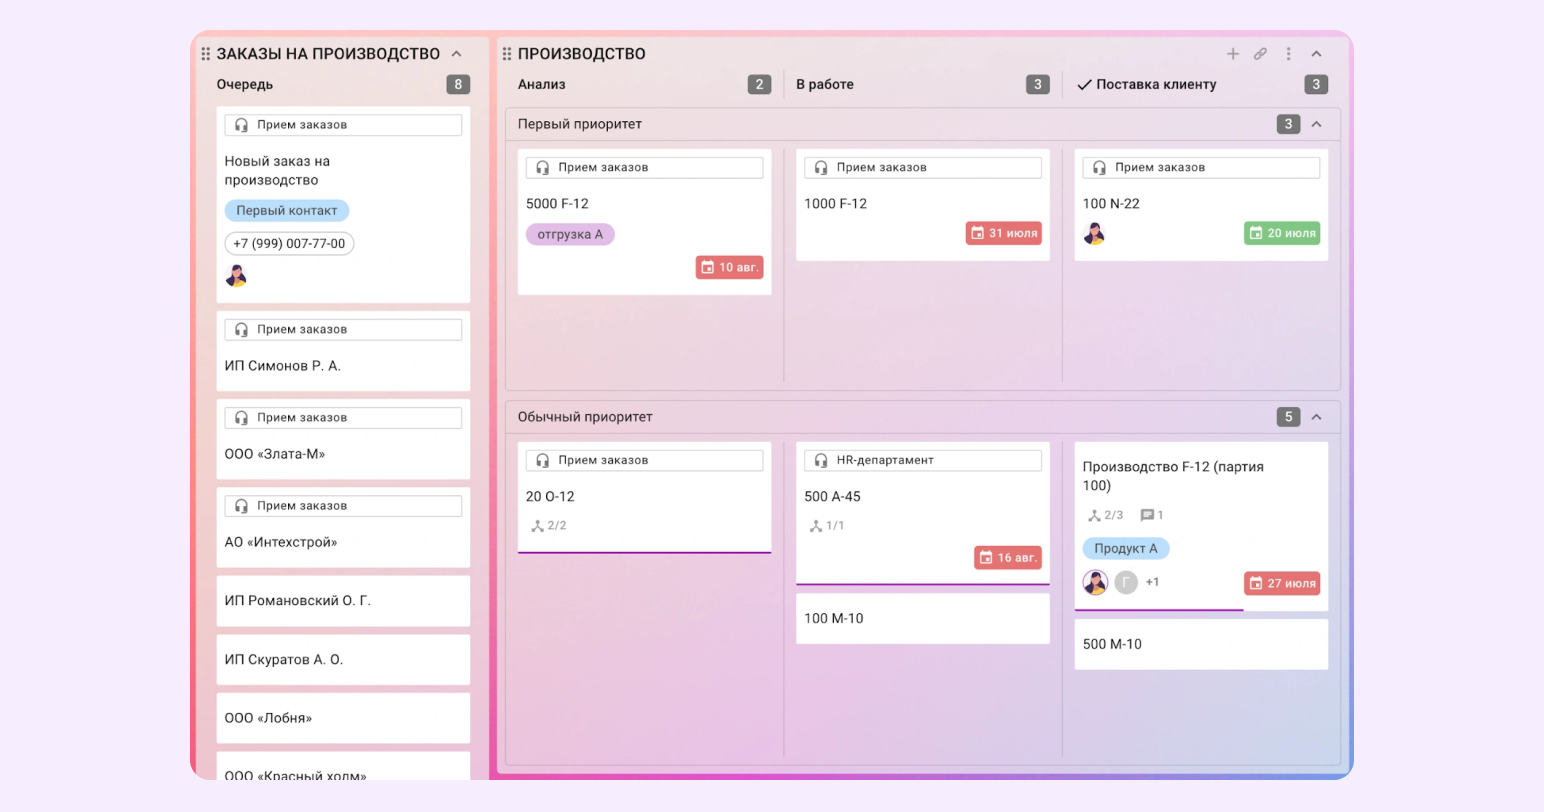This screenshot has width=1544, height=812.
Task: Collapse the ПРОИЗВОДСТВО board with chevron
Action: pos(1316,54)
